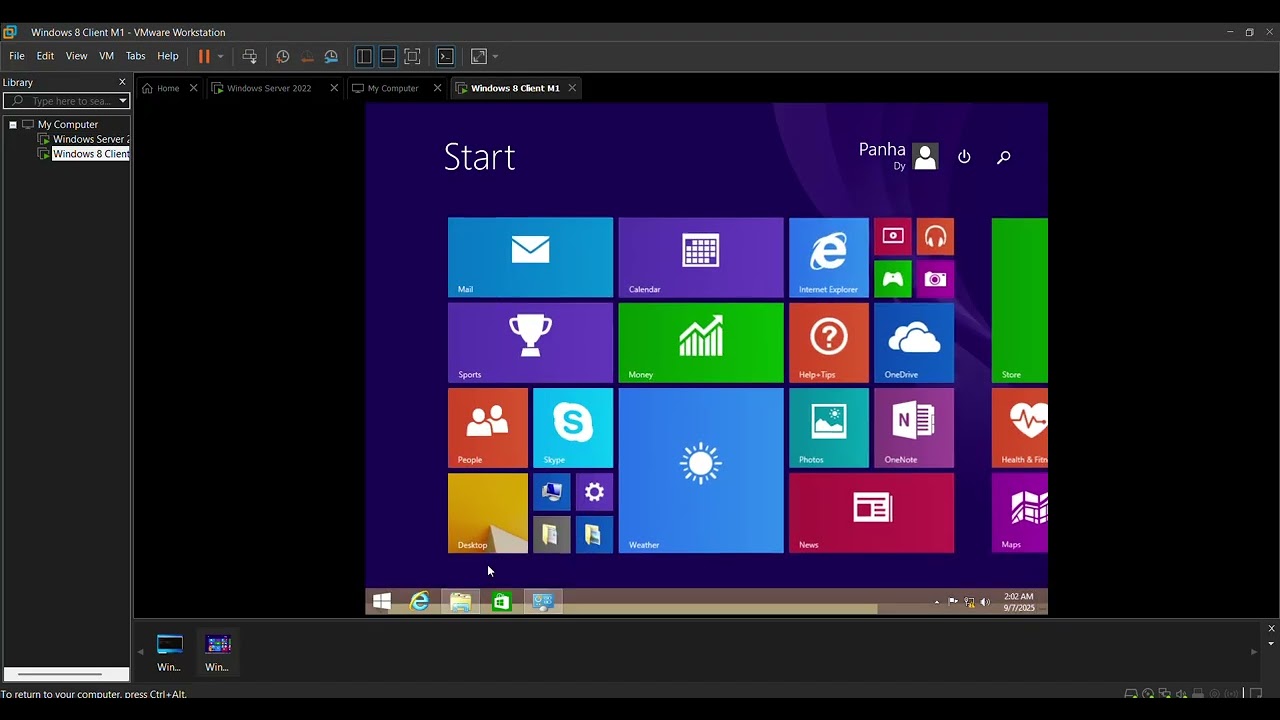Toggle the library sidebar visibility button
Screen dimensions: 1280x720
pos(364,56)
